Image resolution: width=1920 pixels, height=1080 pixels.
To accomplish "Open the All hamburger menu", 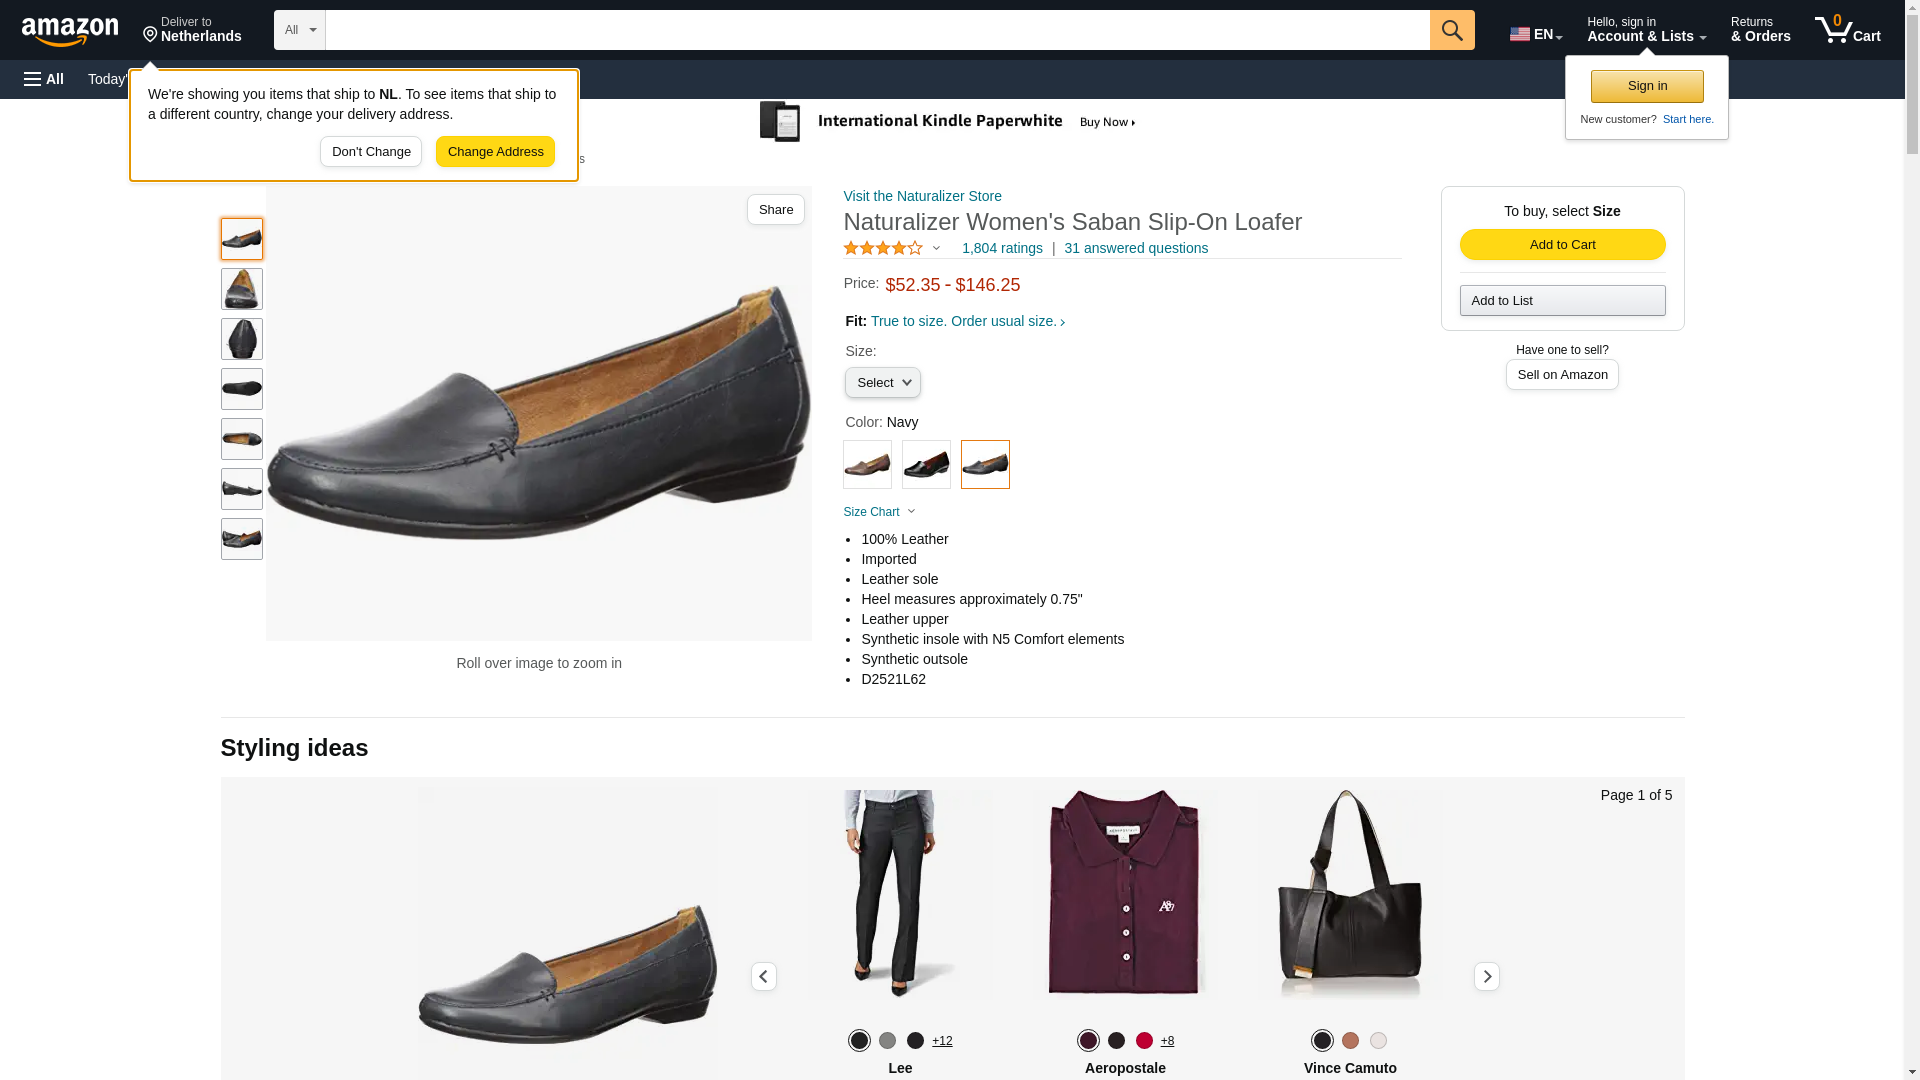I will (x=44, y=79).
